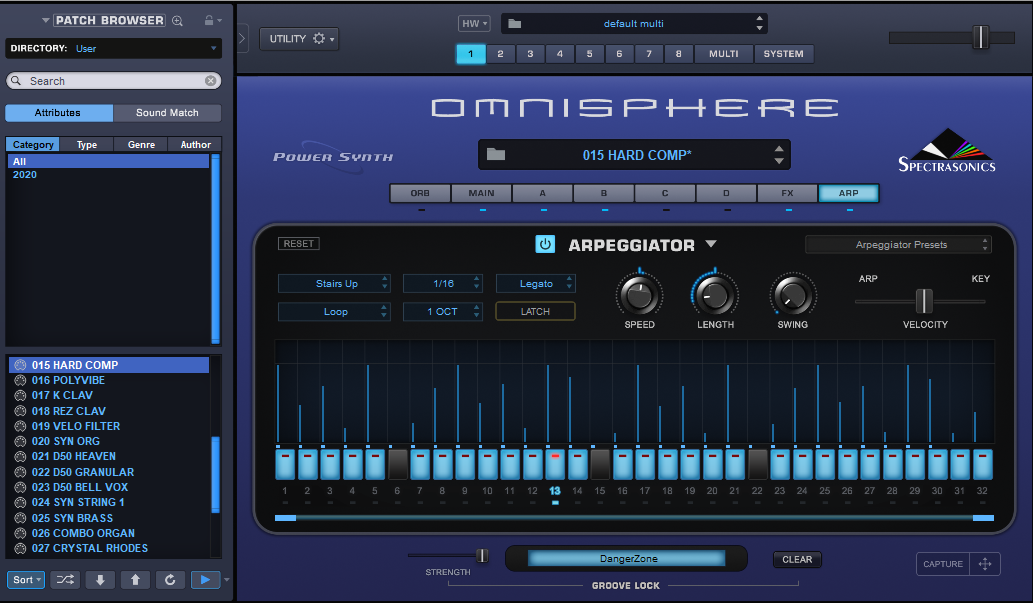Clear search with the X icon
Viewport: 1033px width, 603px height.
[211, 81]
